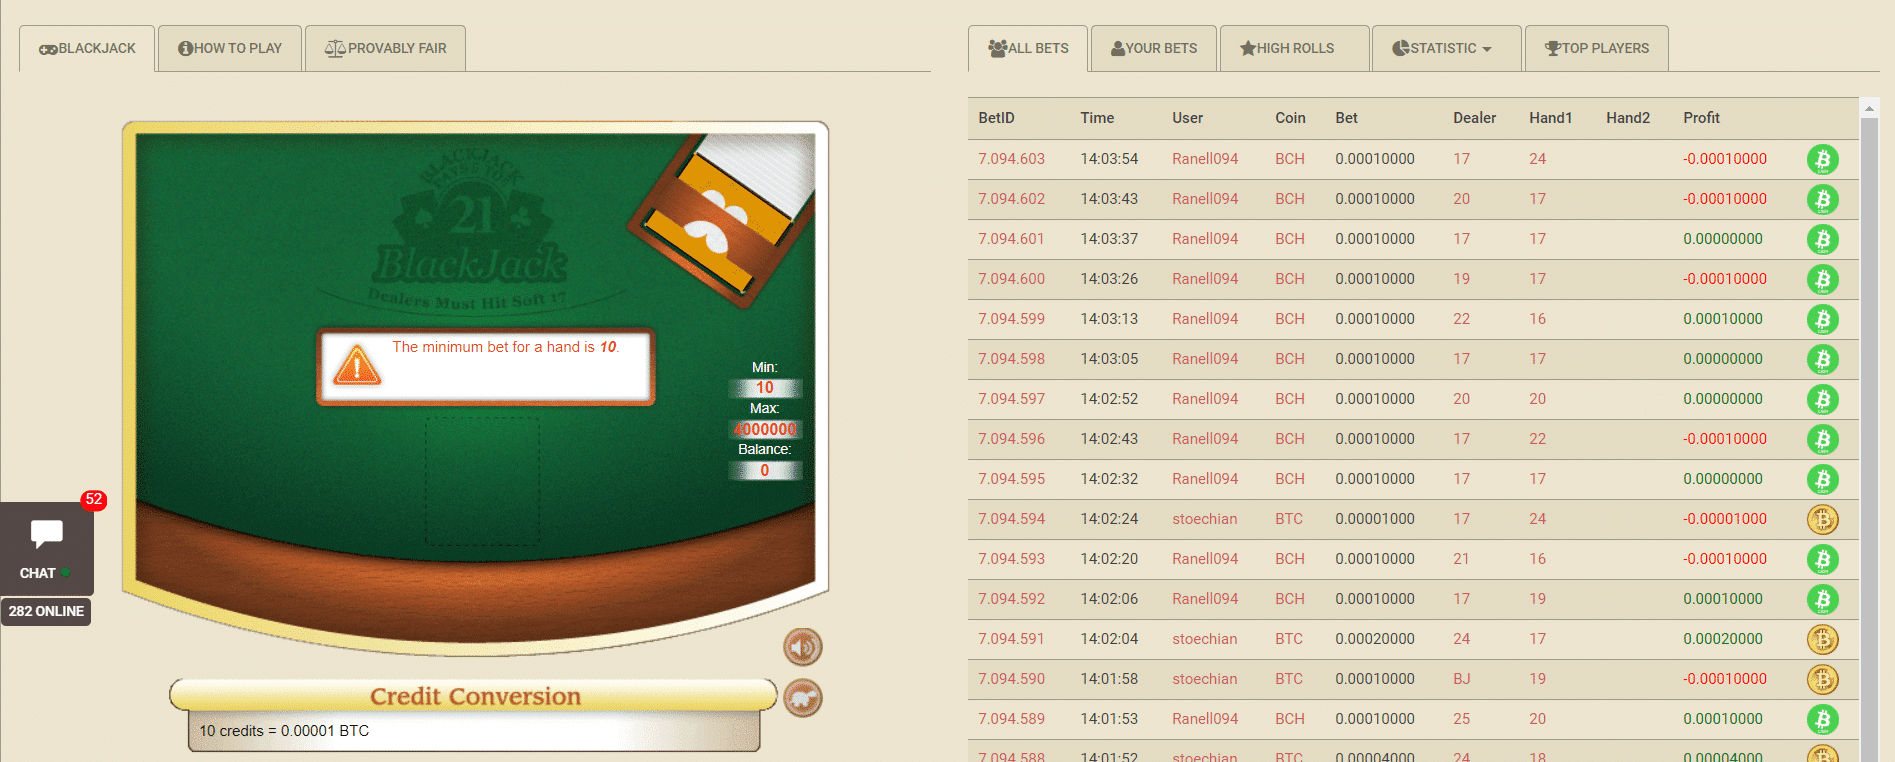Viewport: 1895px width, 762px height.
Task: View the Your Bets tab
Action: (1153, 48)
